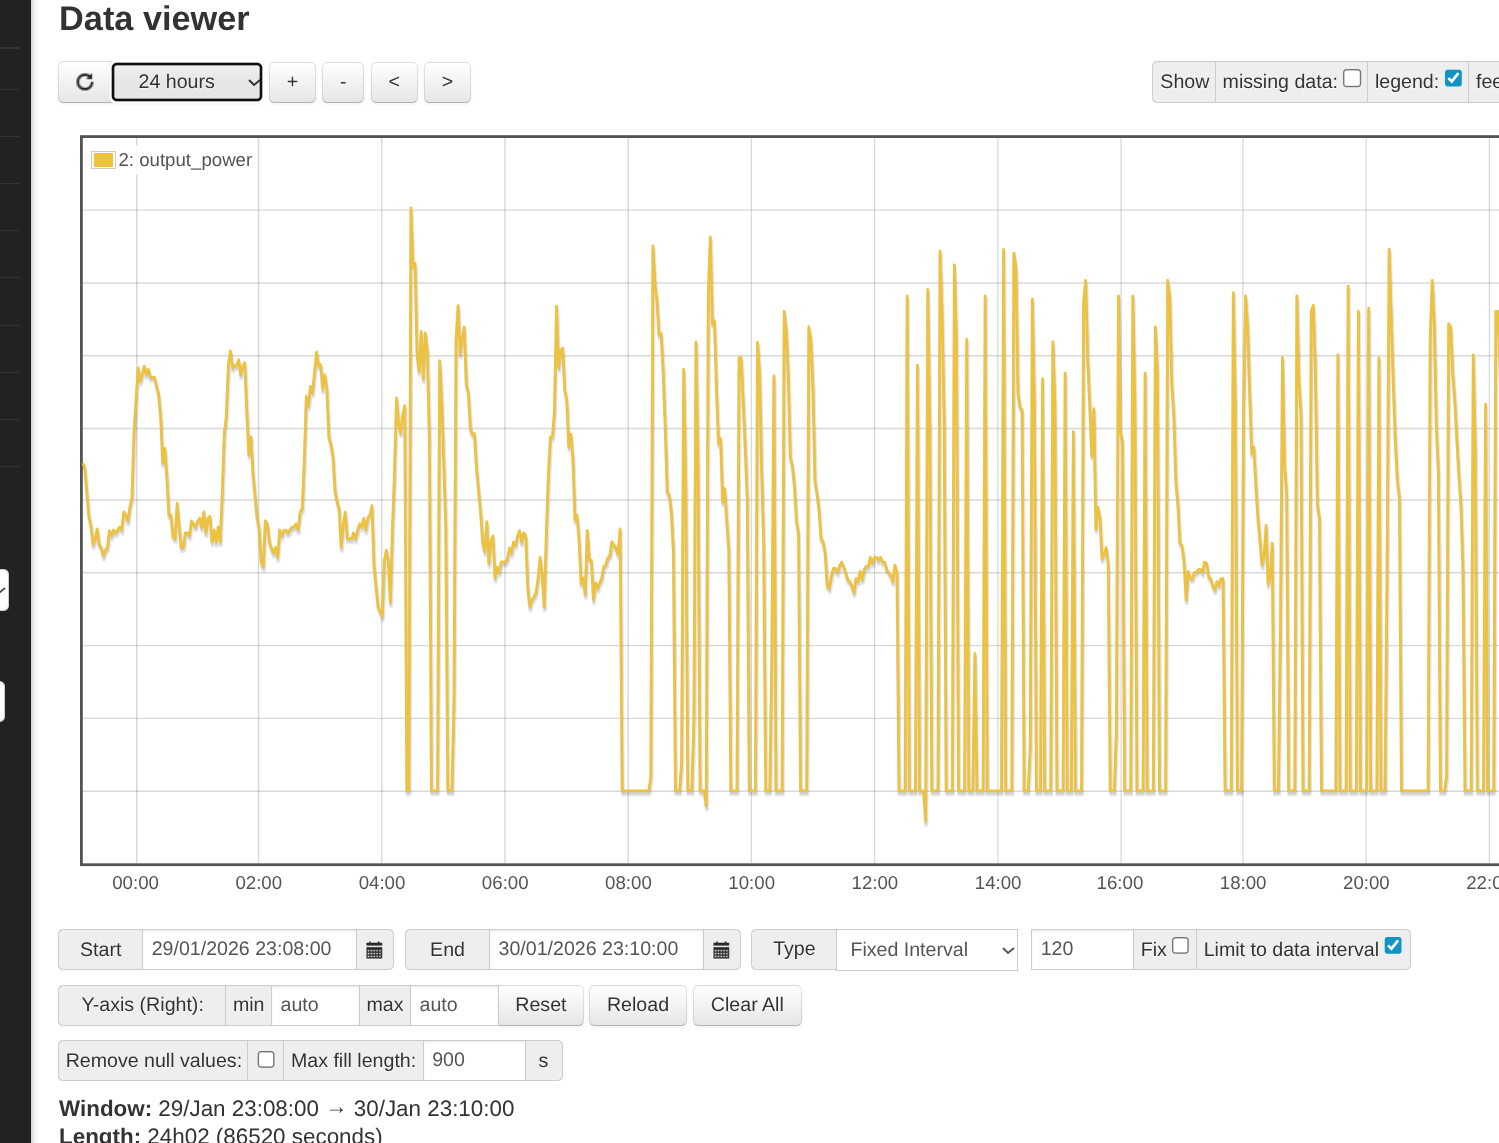The height and width of the screenshot is (1143, 1499).
Task: Toggle the legend checkbox off
Action: 1453,79
